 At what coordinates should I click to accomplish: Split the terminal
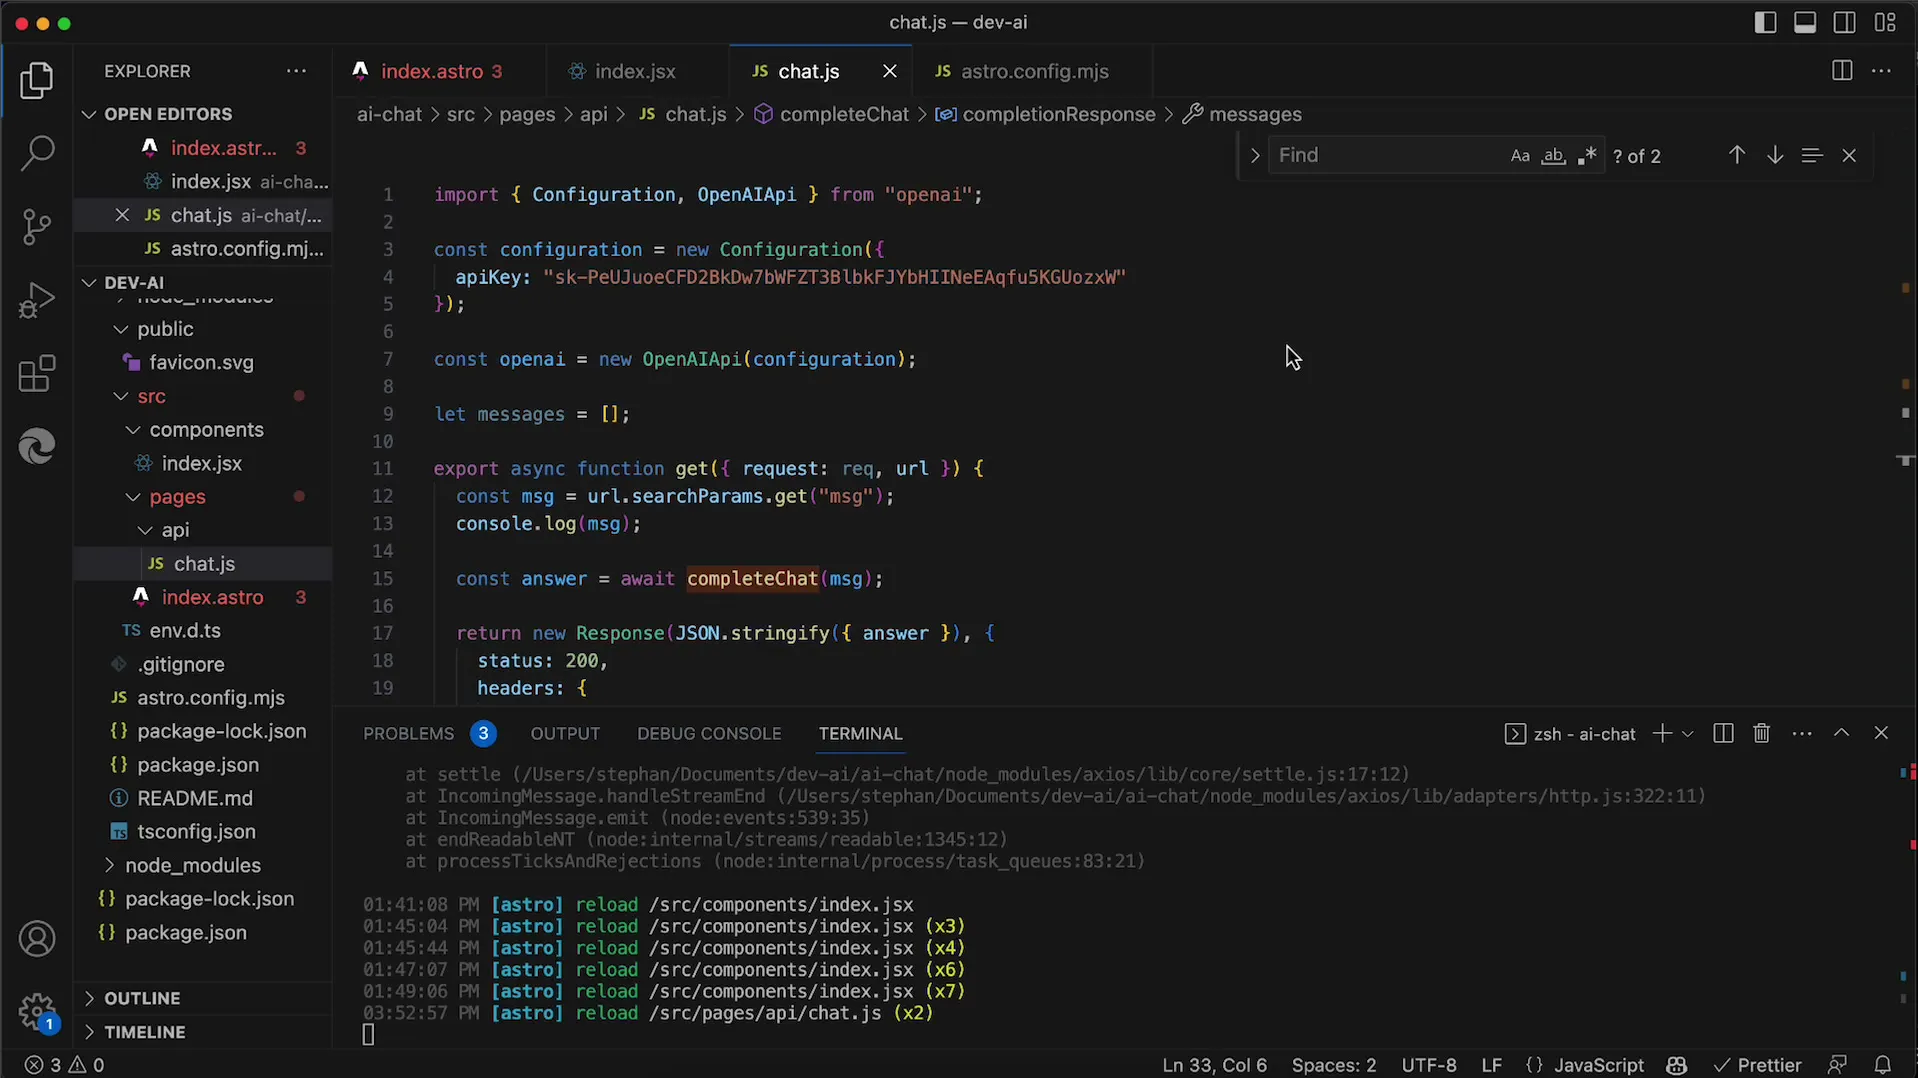[1723, 734]
